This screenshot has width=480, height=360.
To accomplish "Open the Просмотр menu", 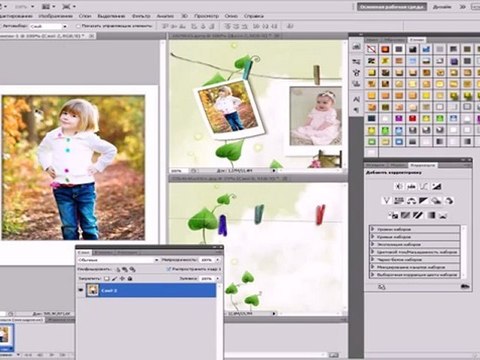I will point(207,16).
